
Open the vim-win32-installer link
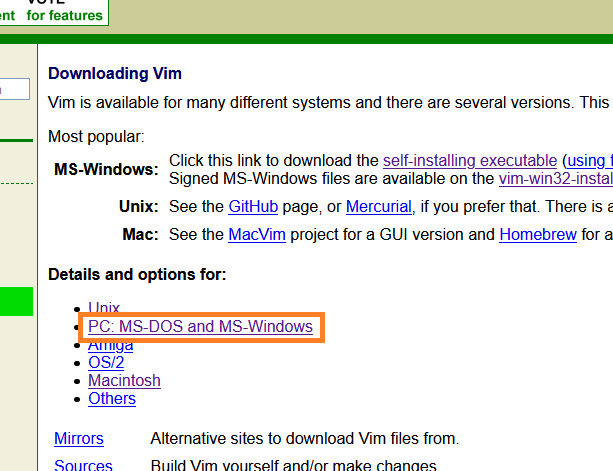(556, 179)
